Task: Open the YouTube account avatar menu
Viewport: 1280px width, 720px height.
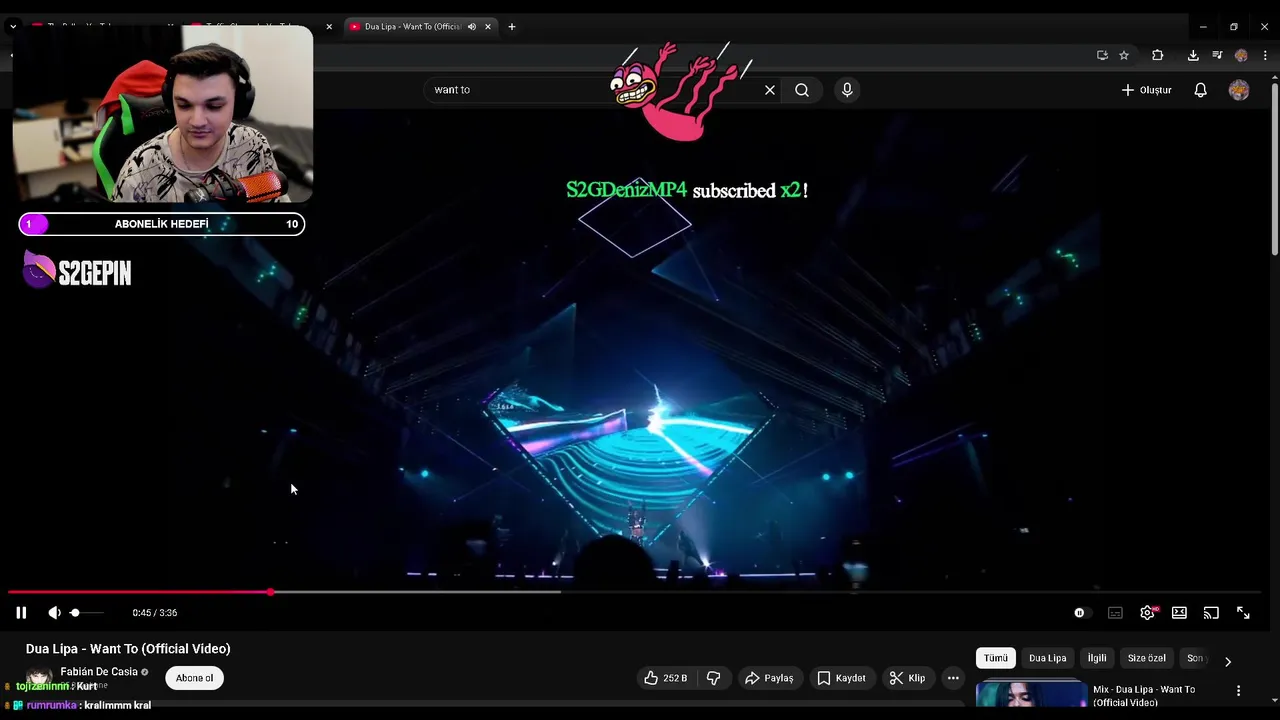Action: [1239, 90]
